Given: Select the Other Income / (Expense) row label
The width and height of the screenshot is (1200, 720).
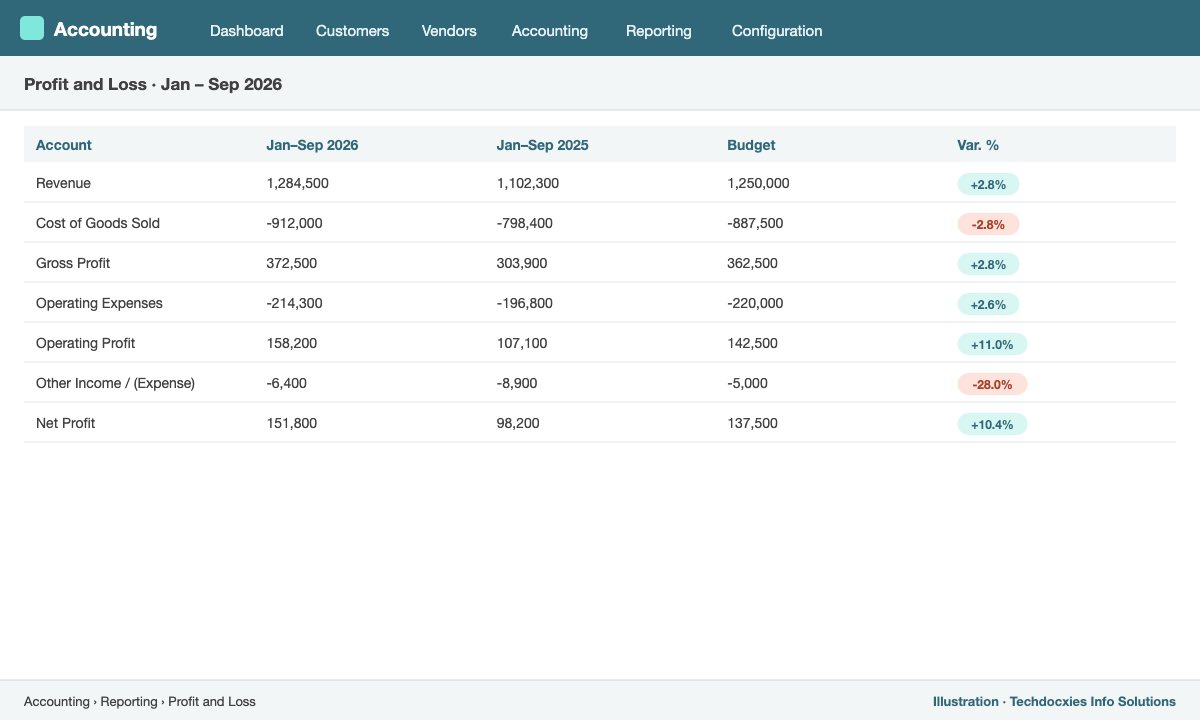Looking at the screenshot, I should click(x=115, y=383).
